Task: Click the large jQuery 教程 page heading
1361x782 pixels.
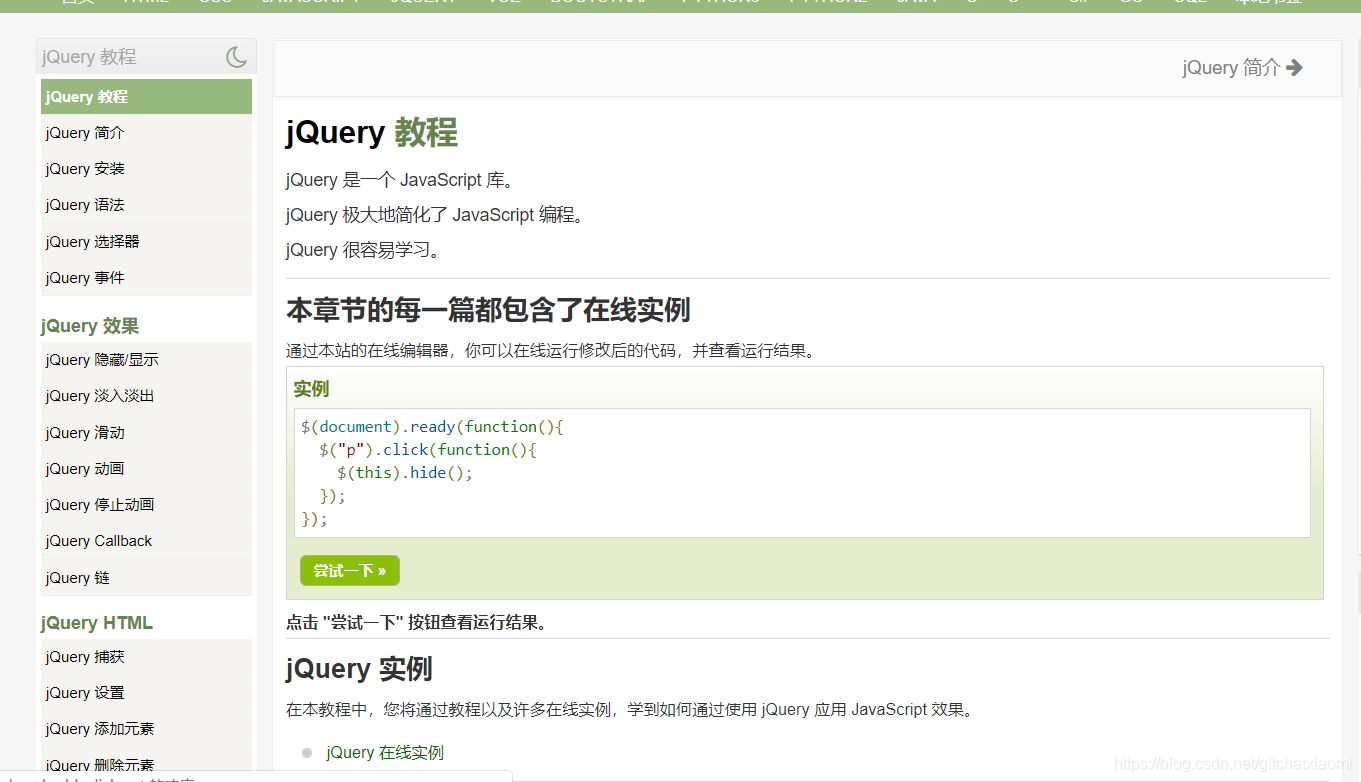Action: click(x=372, y=132)
